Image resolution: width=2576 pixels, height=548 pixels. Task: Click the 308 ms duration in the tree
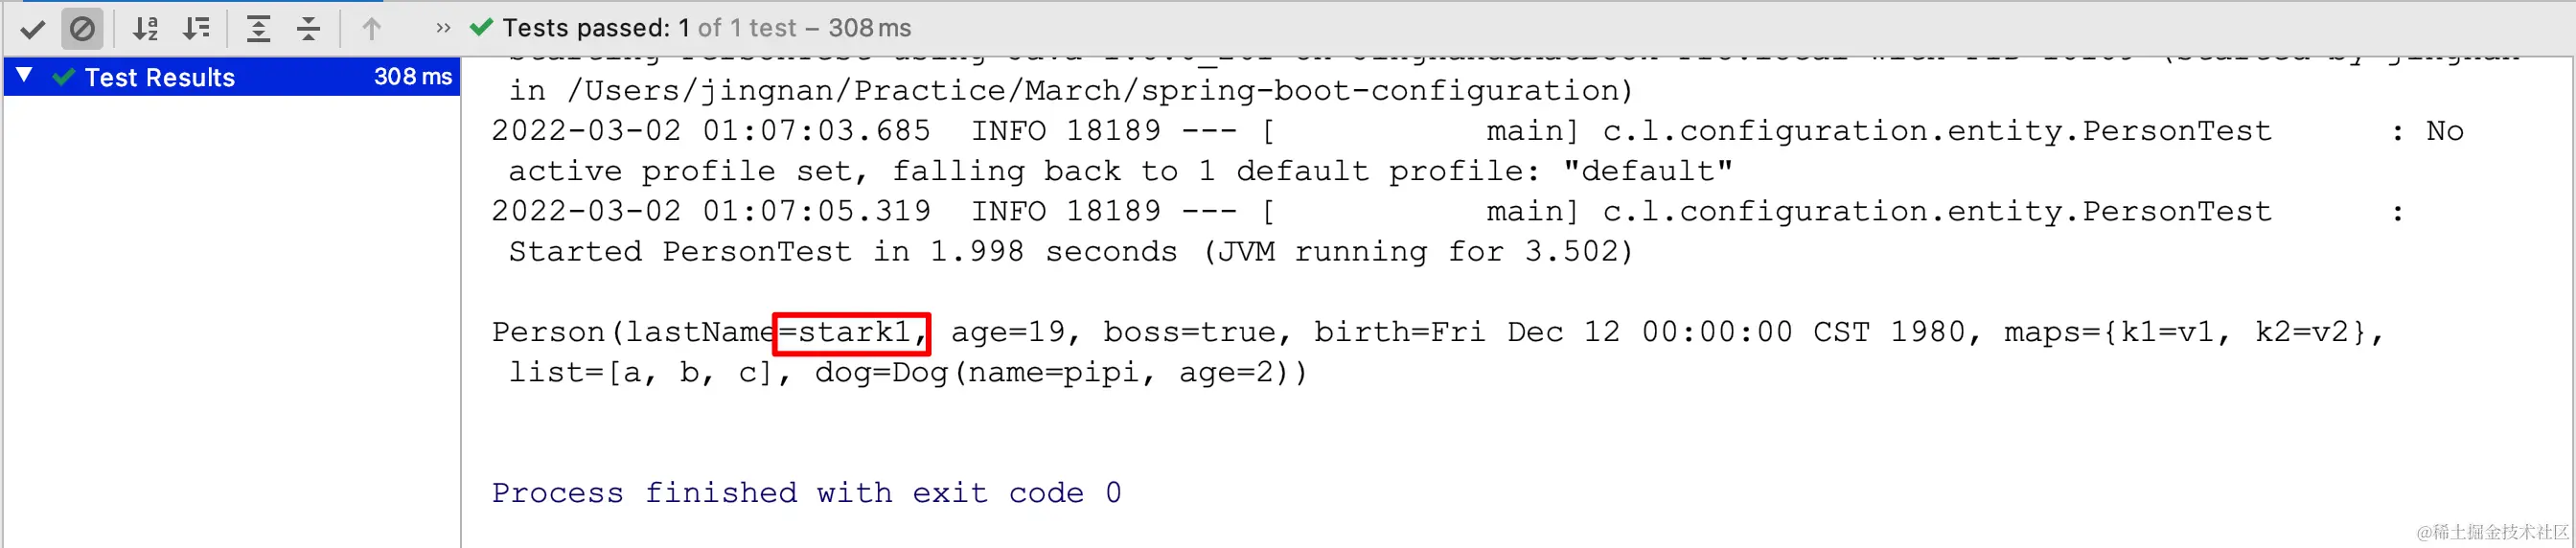(x=412, y=77)
